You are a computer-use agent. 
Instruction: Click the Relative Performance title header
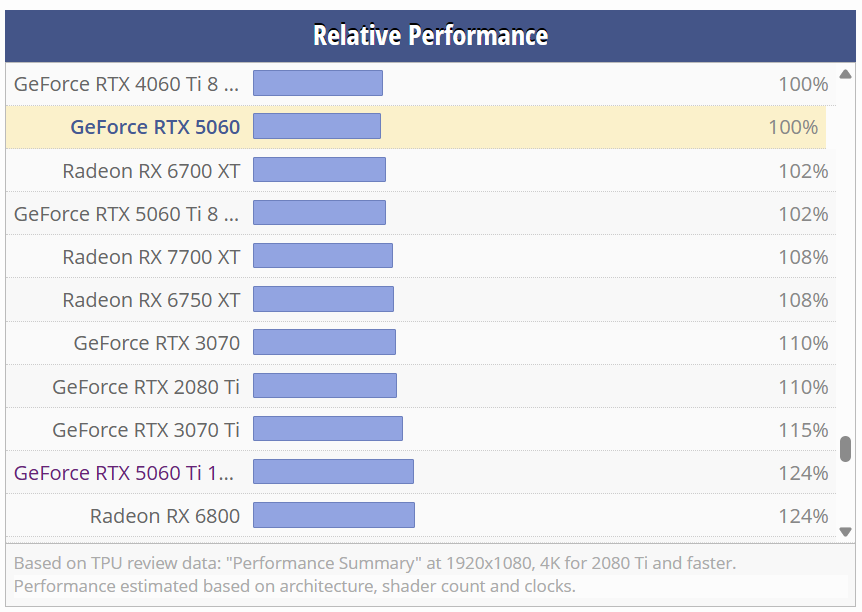click(x=431, y=35)
